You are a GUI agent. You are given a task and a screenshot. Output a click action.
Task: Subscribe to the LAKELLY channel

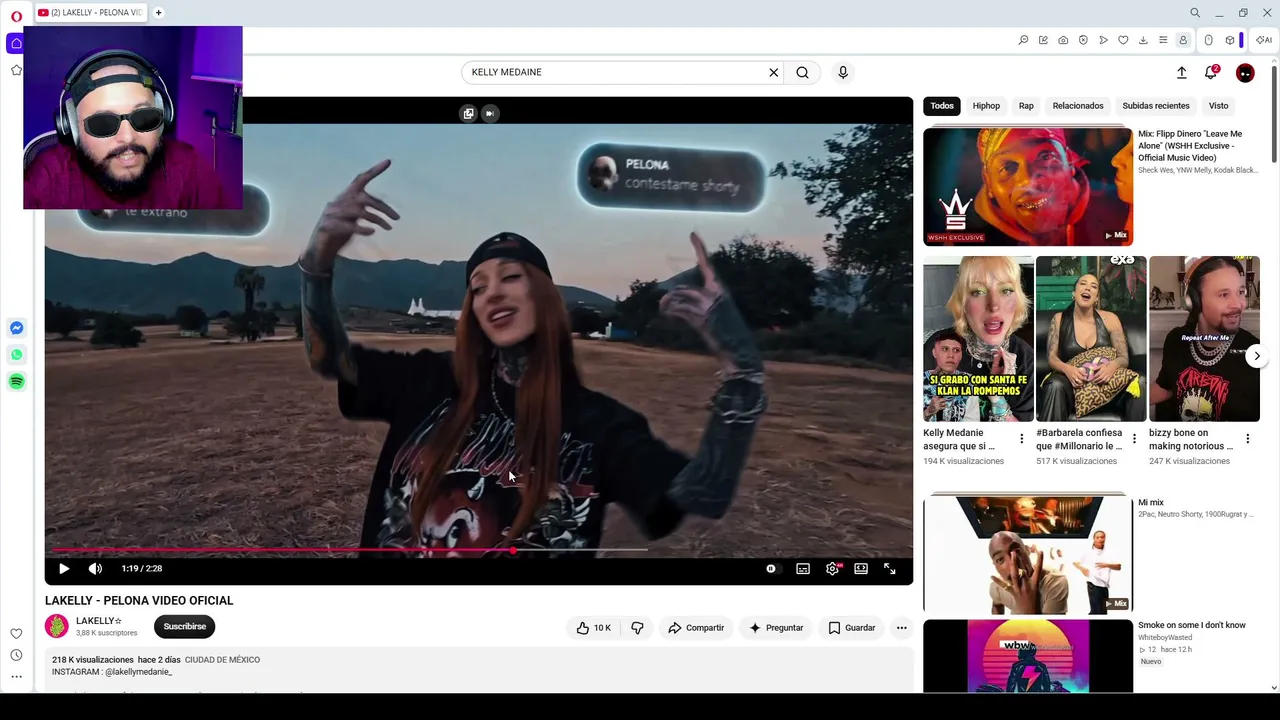pyautogui.click(x=185, y=626)
